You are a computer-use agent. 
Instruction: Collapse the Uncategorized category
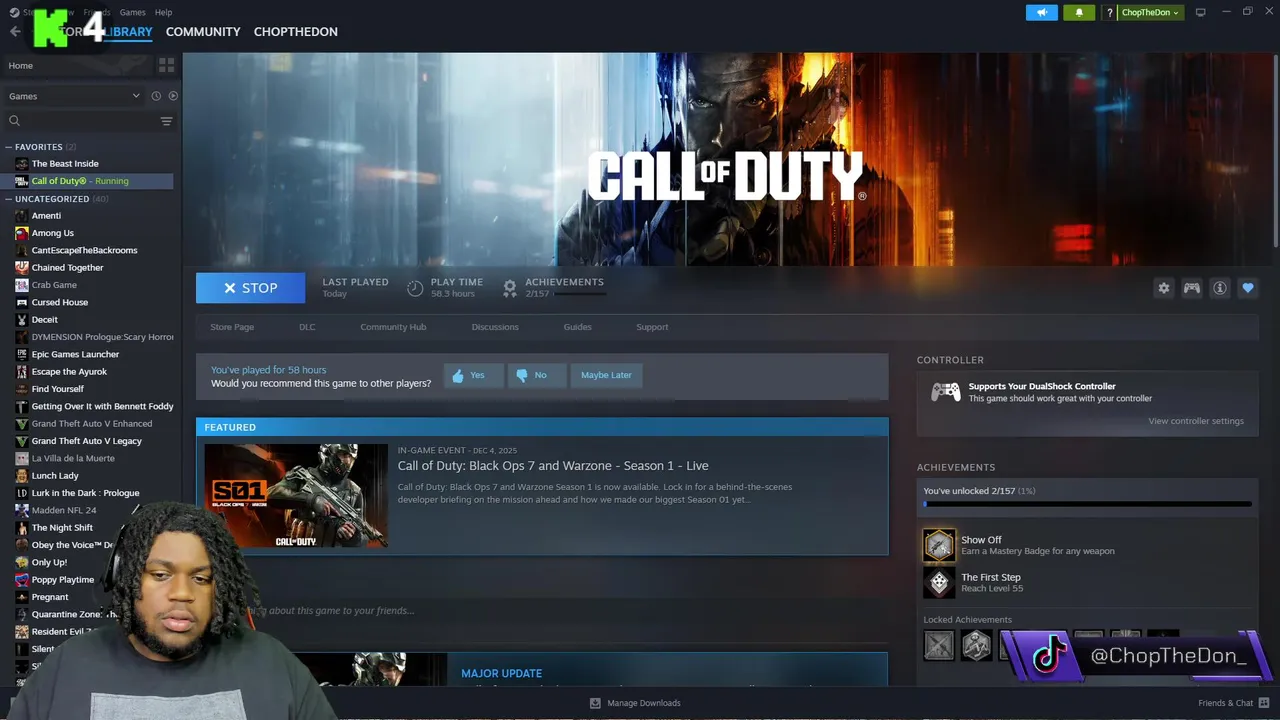click(9, 199)
